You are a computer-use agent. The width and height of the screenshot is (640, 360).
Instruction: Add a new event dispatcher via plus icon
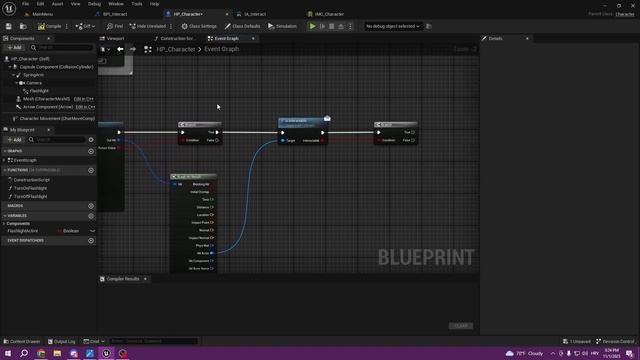[91, 240]
